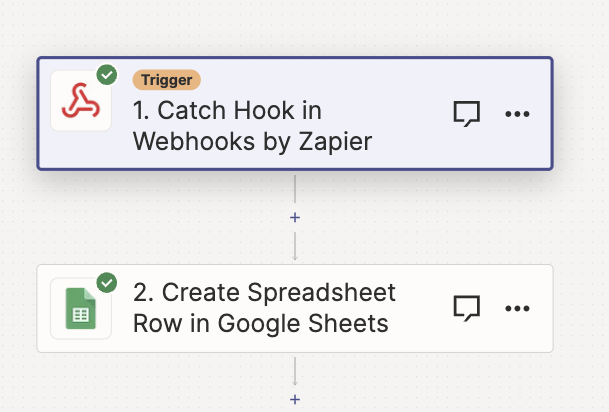
Task: Select the "1. Catch Hook in Webhooks by Zapier" title
Action: click(252, 126)
